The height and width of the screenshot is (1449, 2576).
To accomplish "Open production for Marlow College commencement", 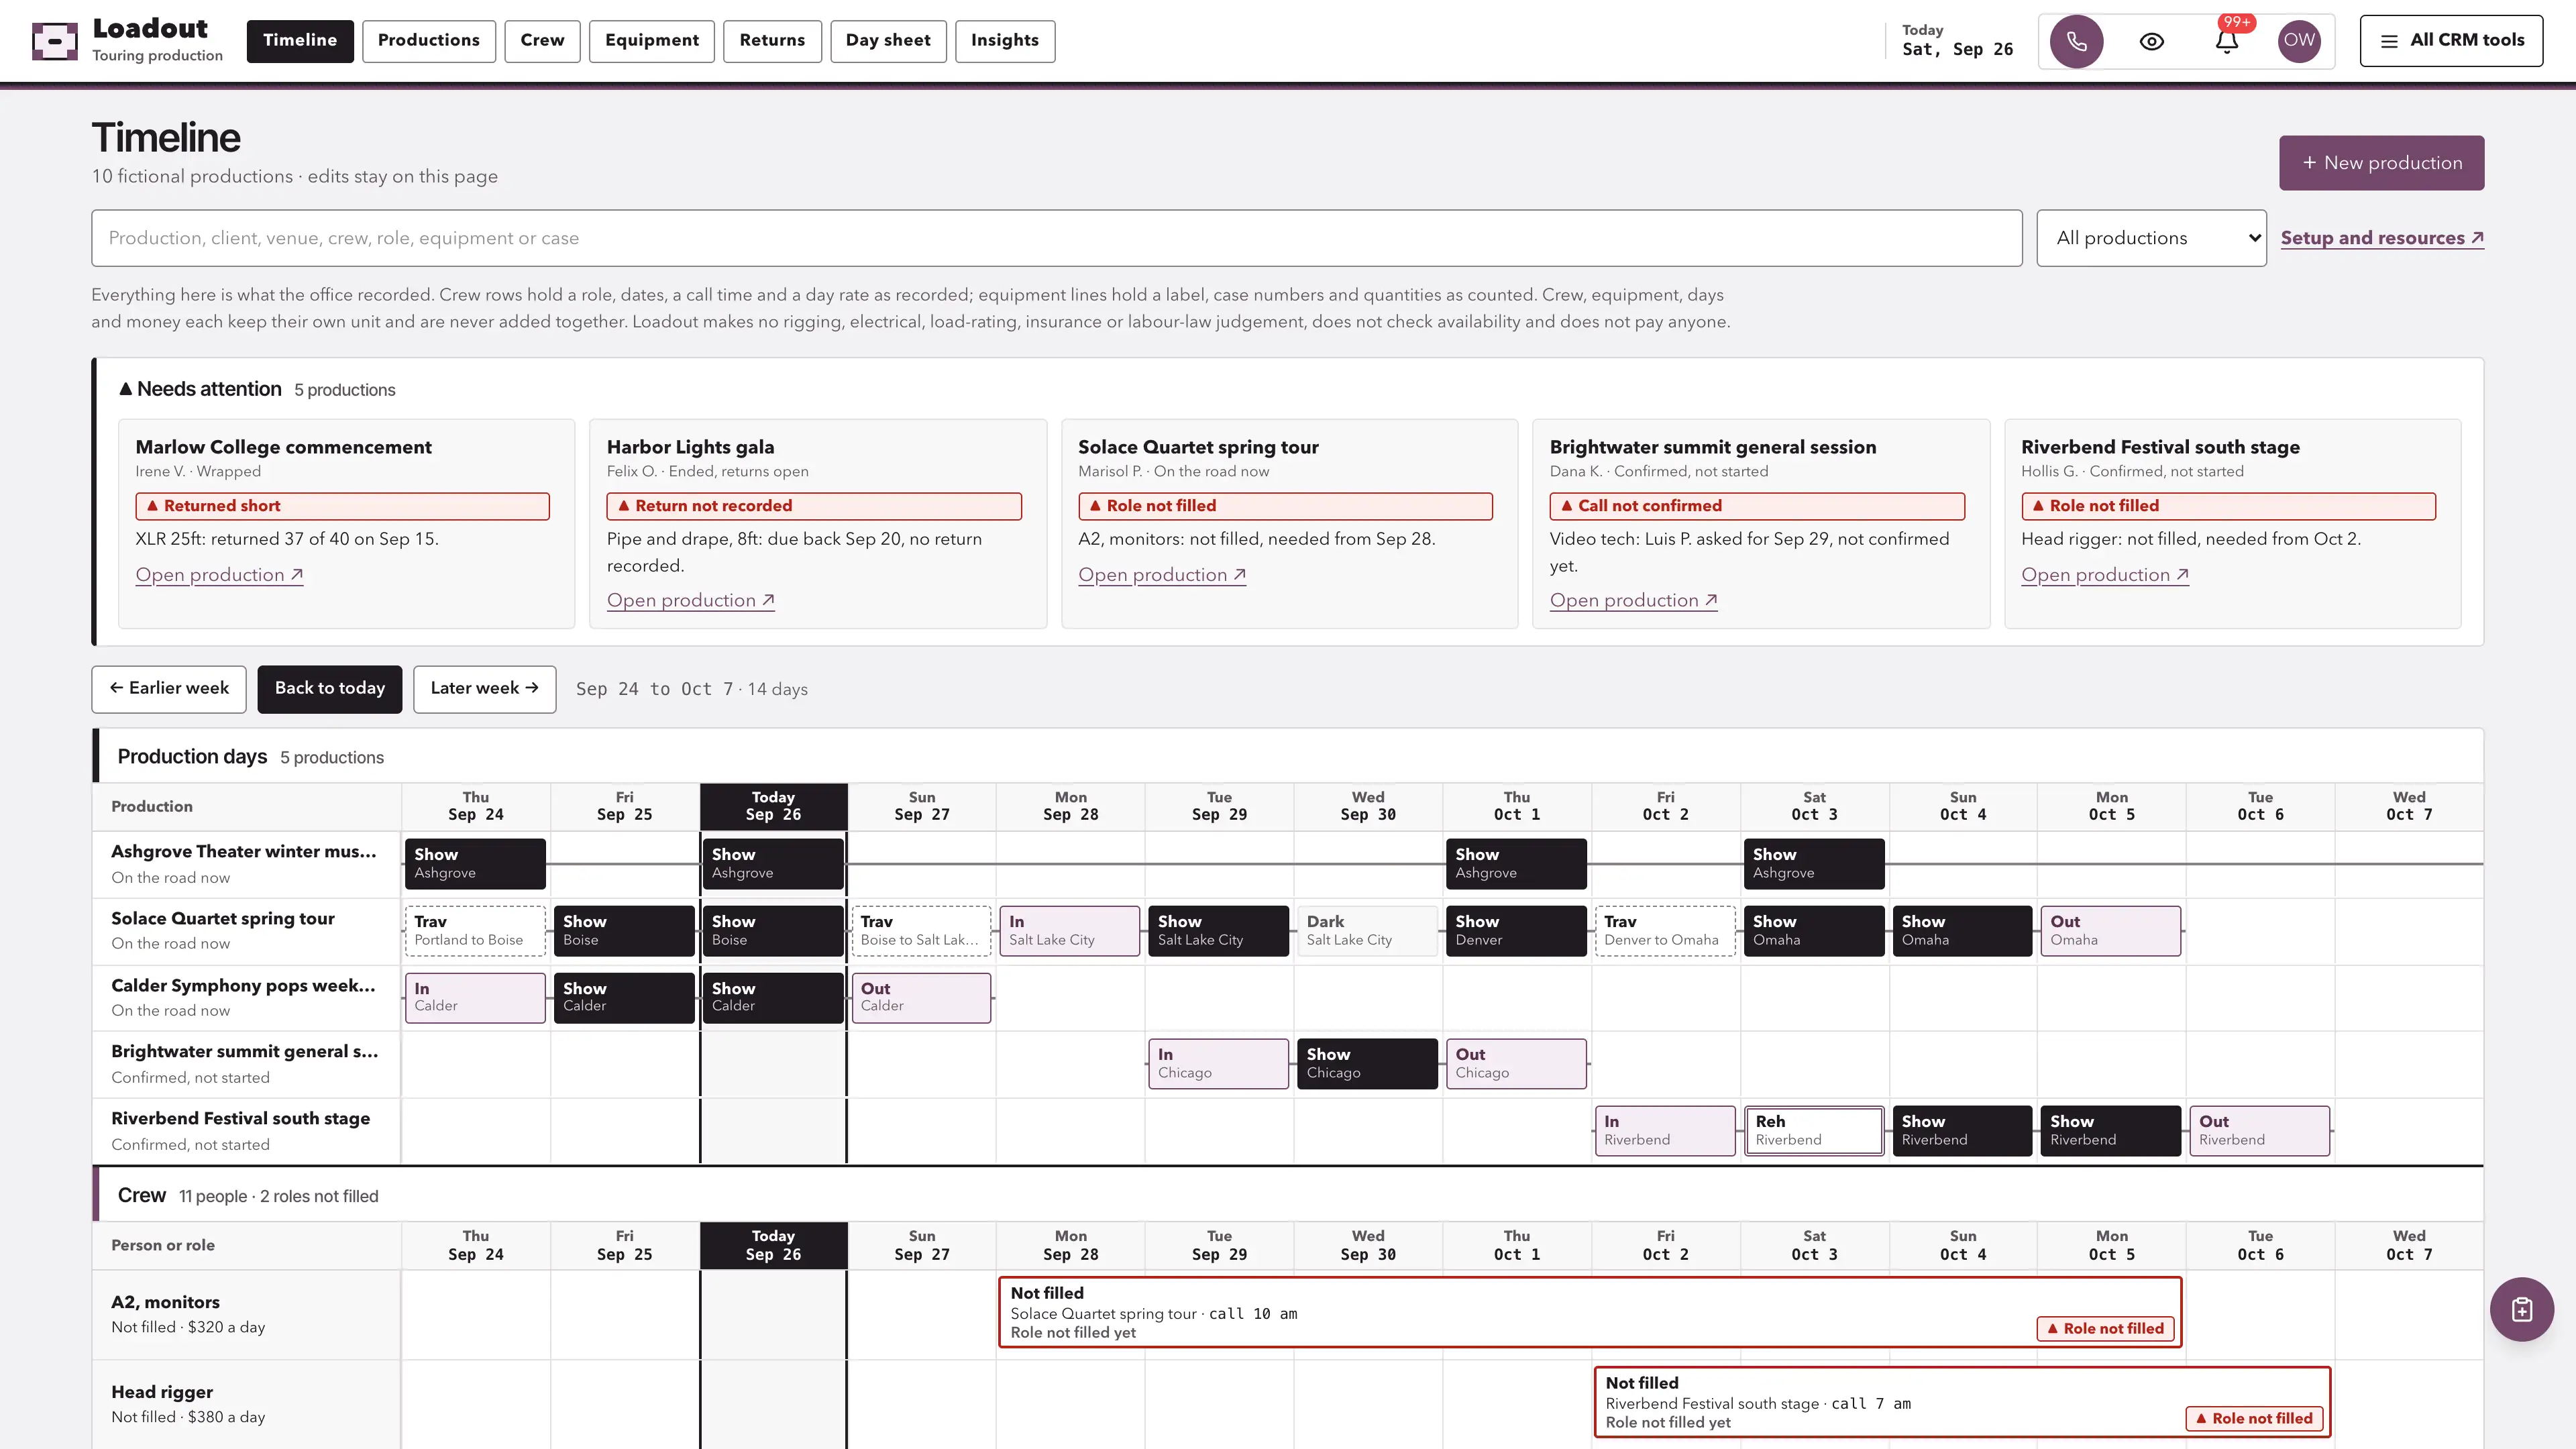I will [219, 575].
